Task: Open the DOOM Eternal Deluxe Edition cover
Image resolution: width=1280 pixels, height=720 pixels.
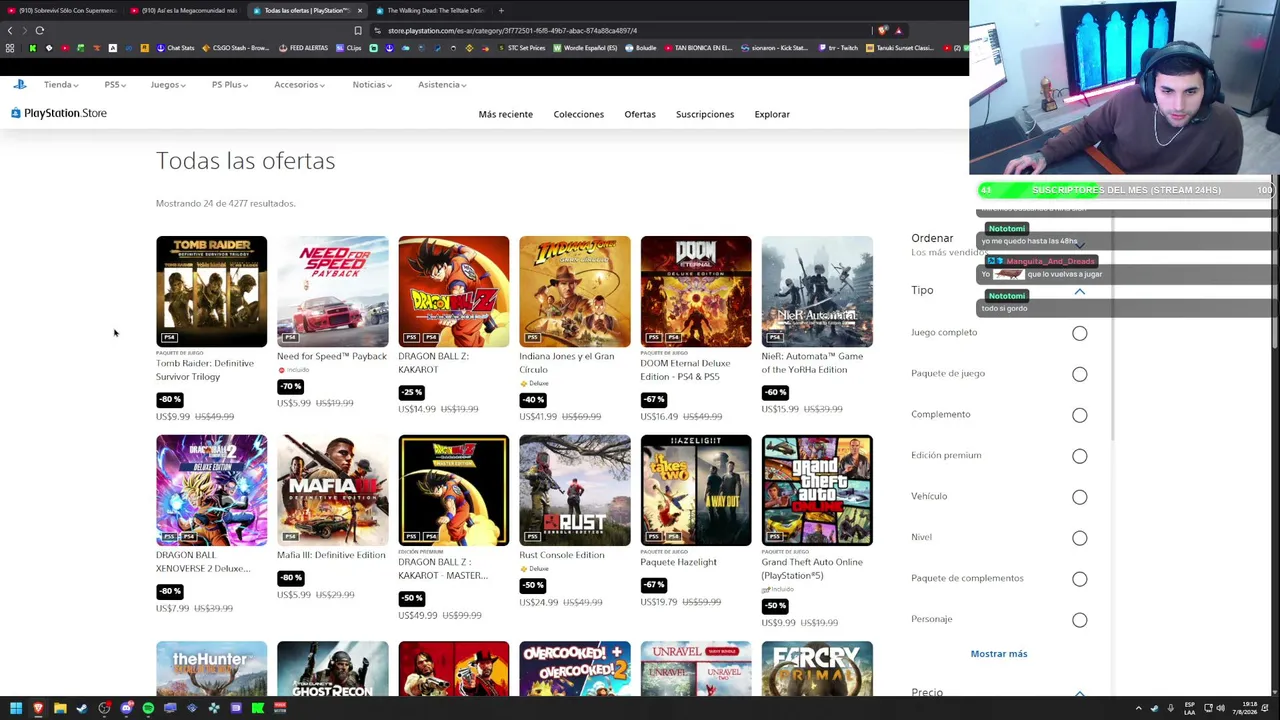Action: 696,291
